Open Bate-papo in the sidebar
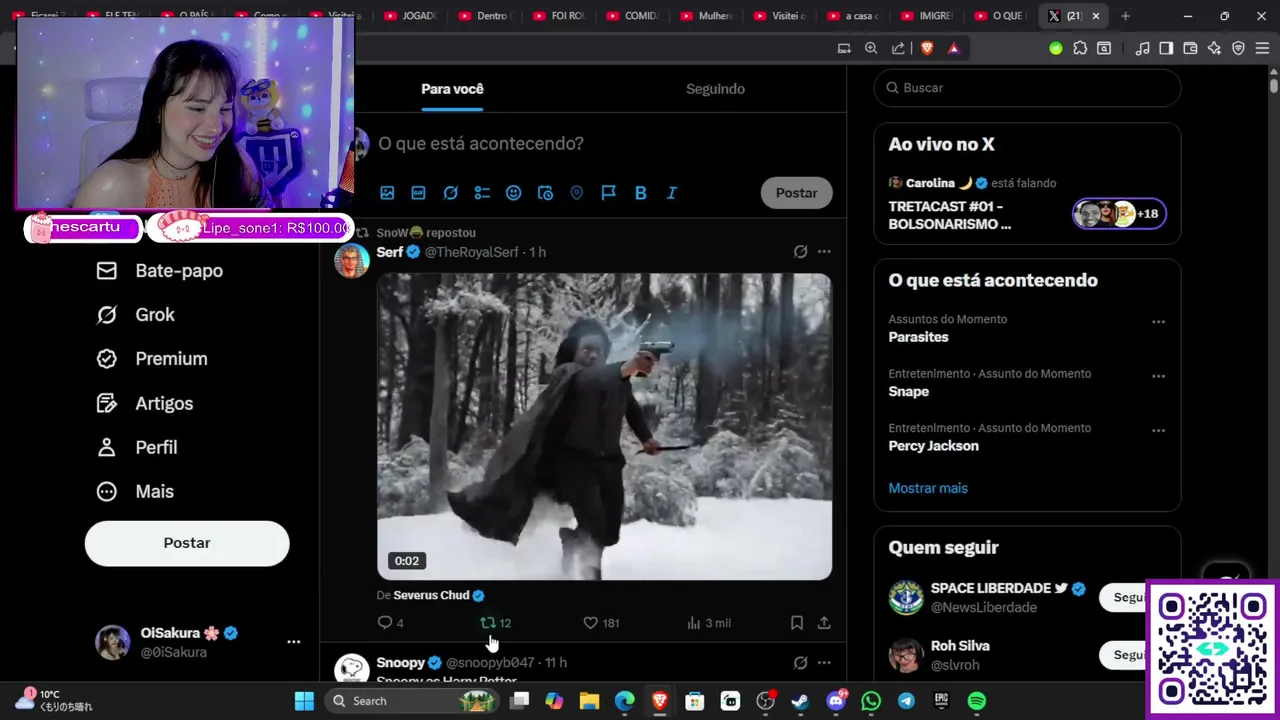 pos(160,271)
